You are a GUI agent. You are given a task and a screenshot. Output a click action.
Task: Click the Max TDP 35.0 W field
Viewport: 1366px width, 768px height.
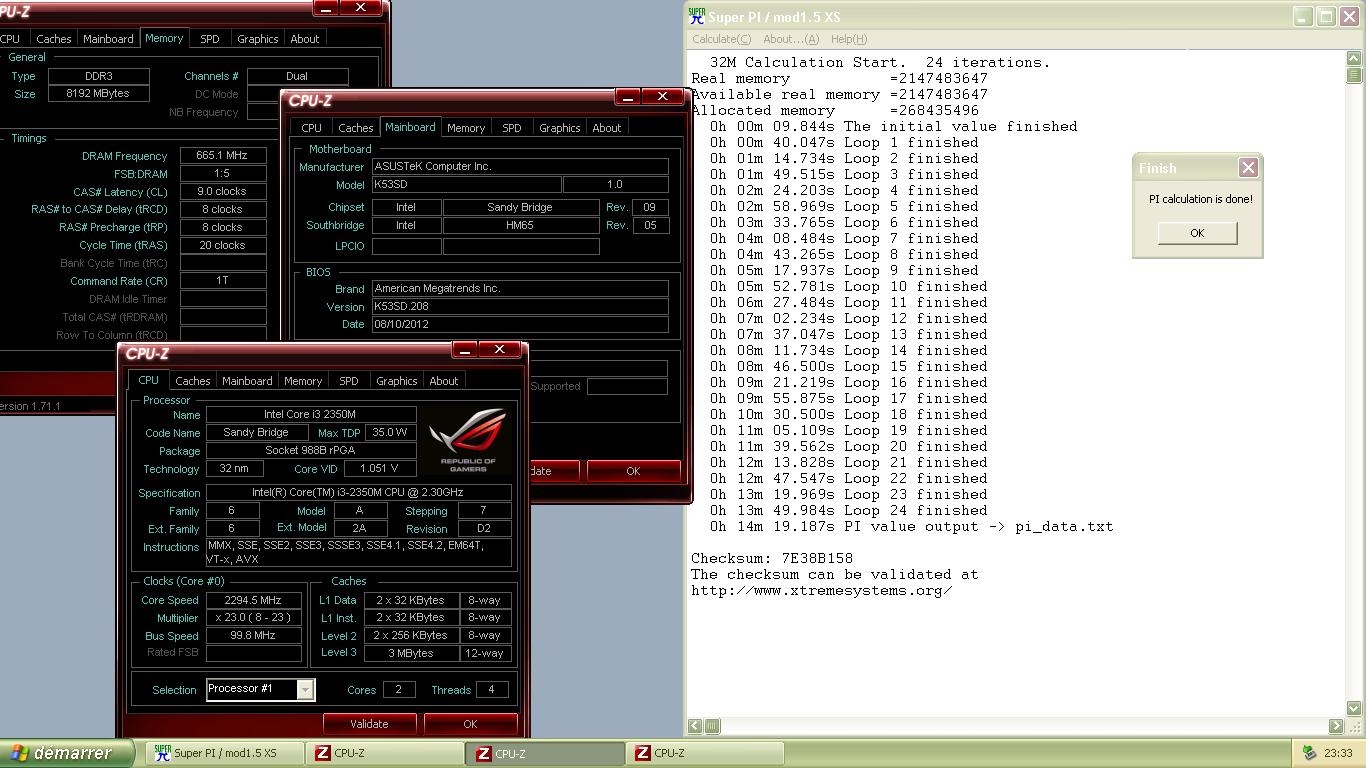coord(390,432)
